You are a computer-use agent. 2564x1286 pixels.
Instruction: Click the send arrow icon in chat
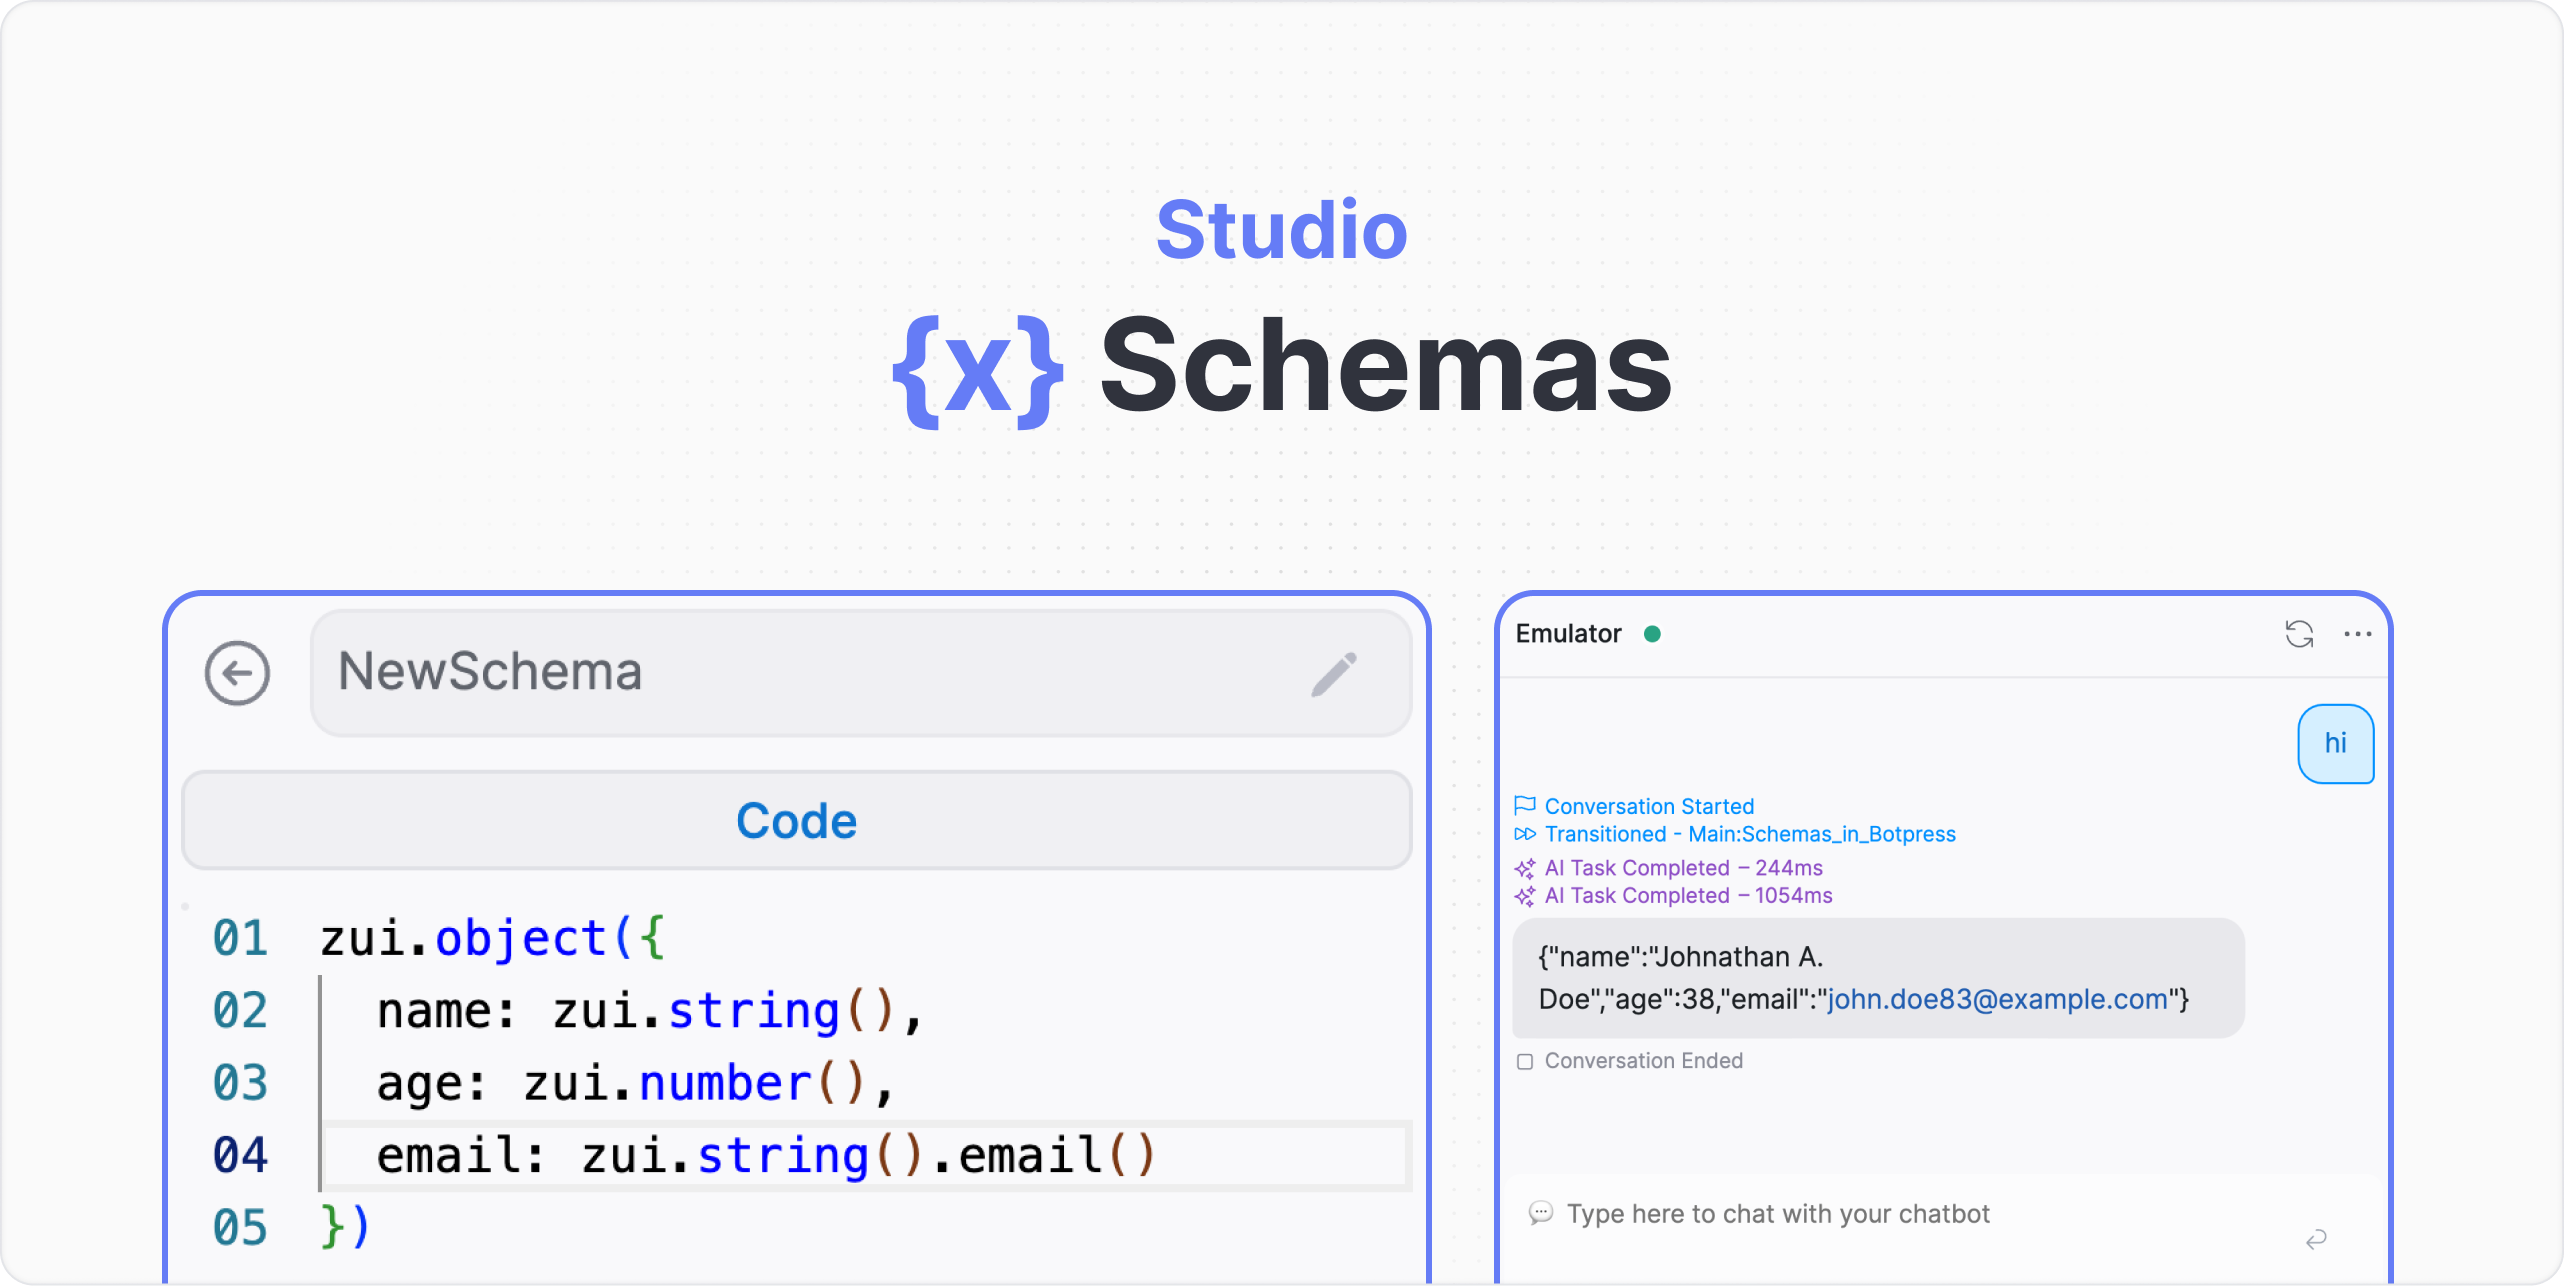pyautogui.click(x=2316, y=1240)
